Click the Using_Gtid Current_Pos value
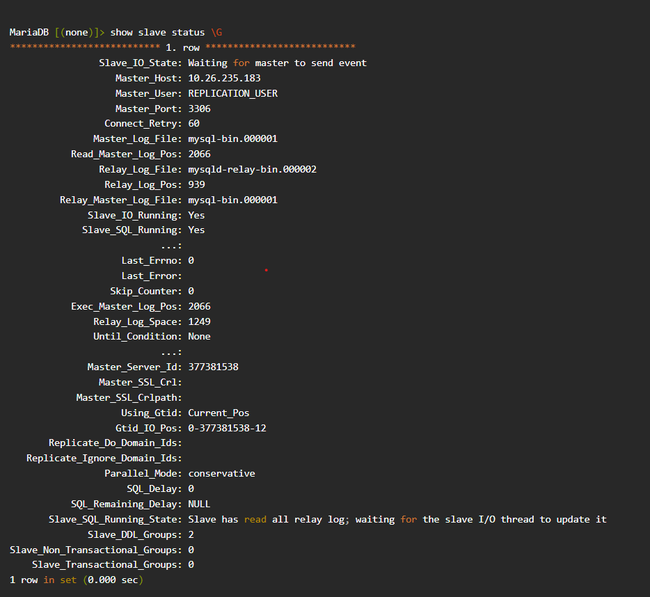The height and width of the screenshot is (597, 650). pos(218,413)
